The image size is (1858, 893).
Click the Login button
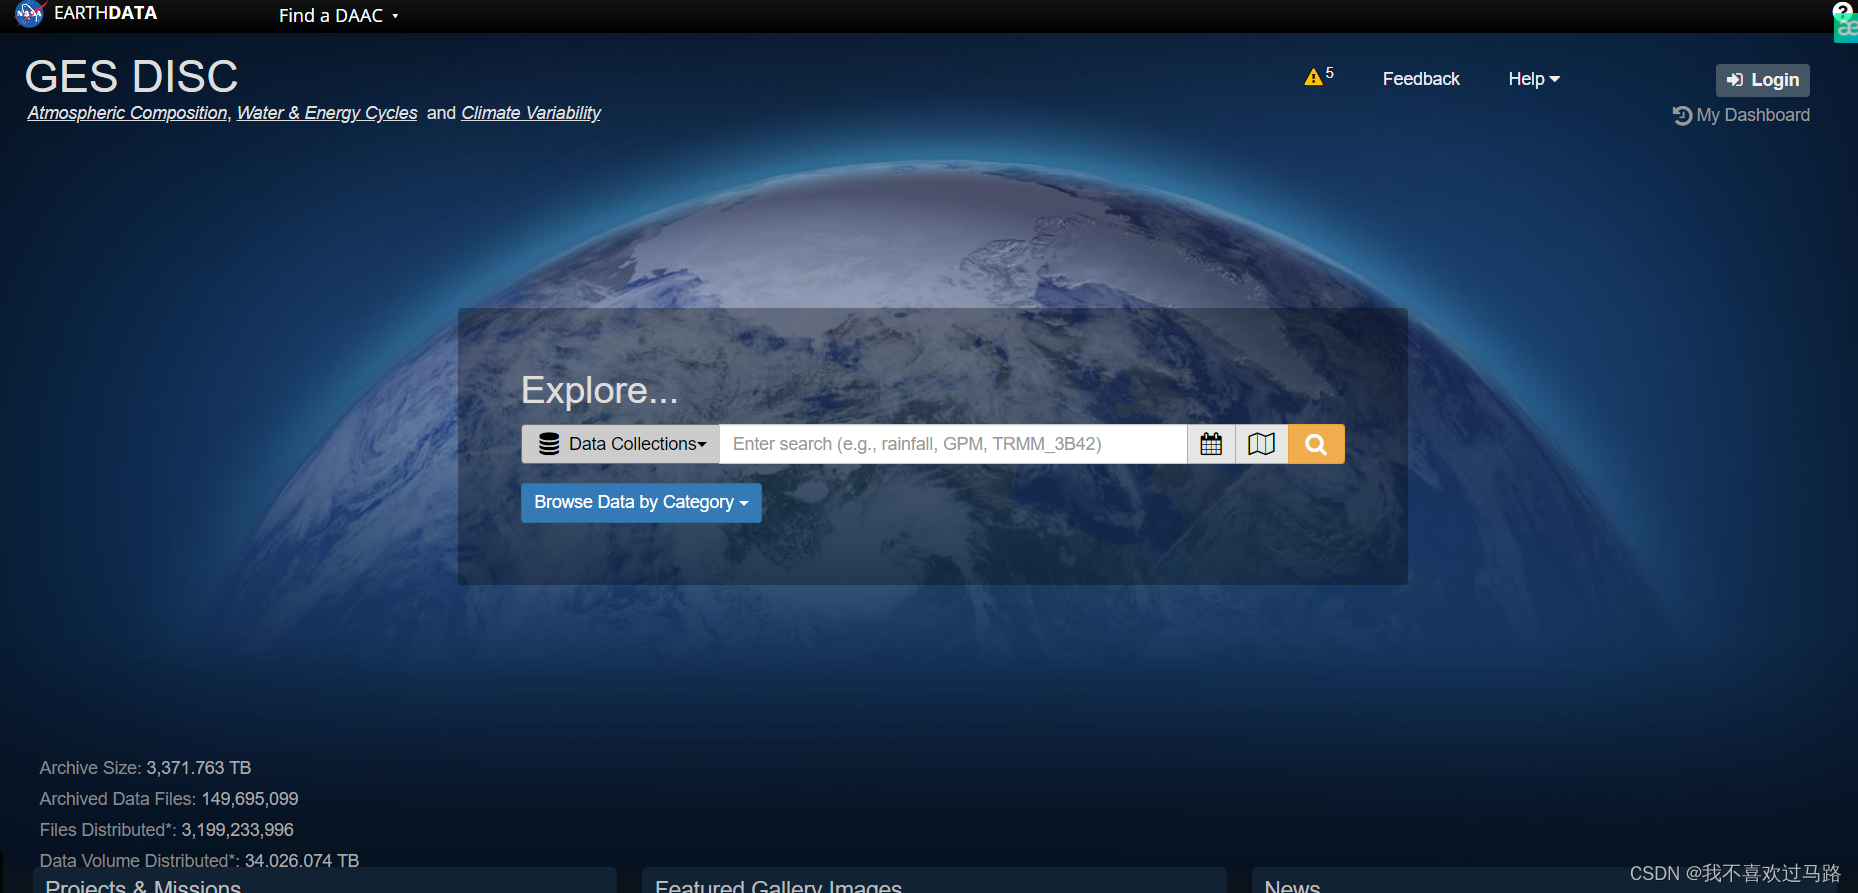pos(1762,80)
